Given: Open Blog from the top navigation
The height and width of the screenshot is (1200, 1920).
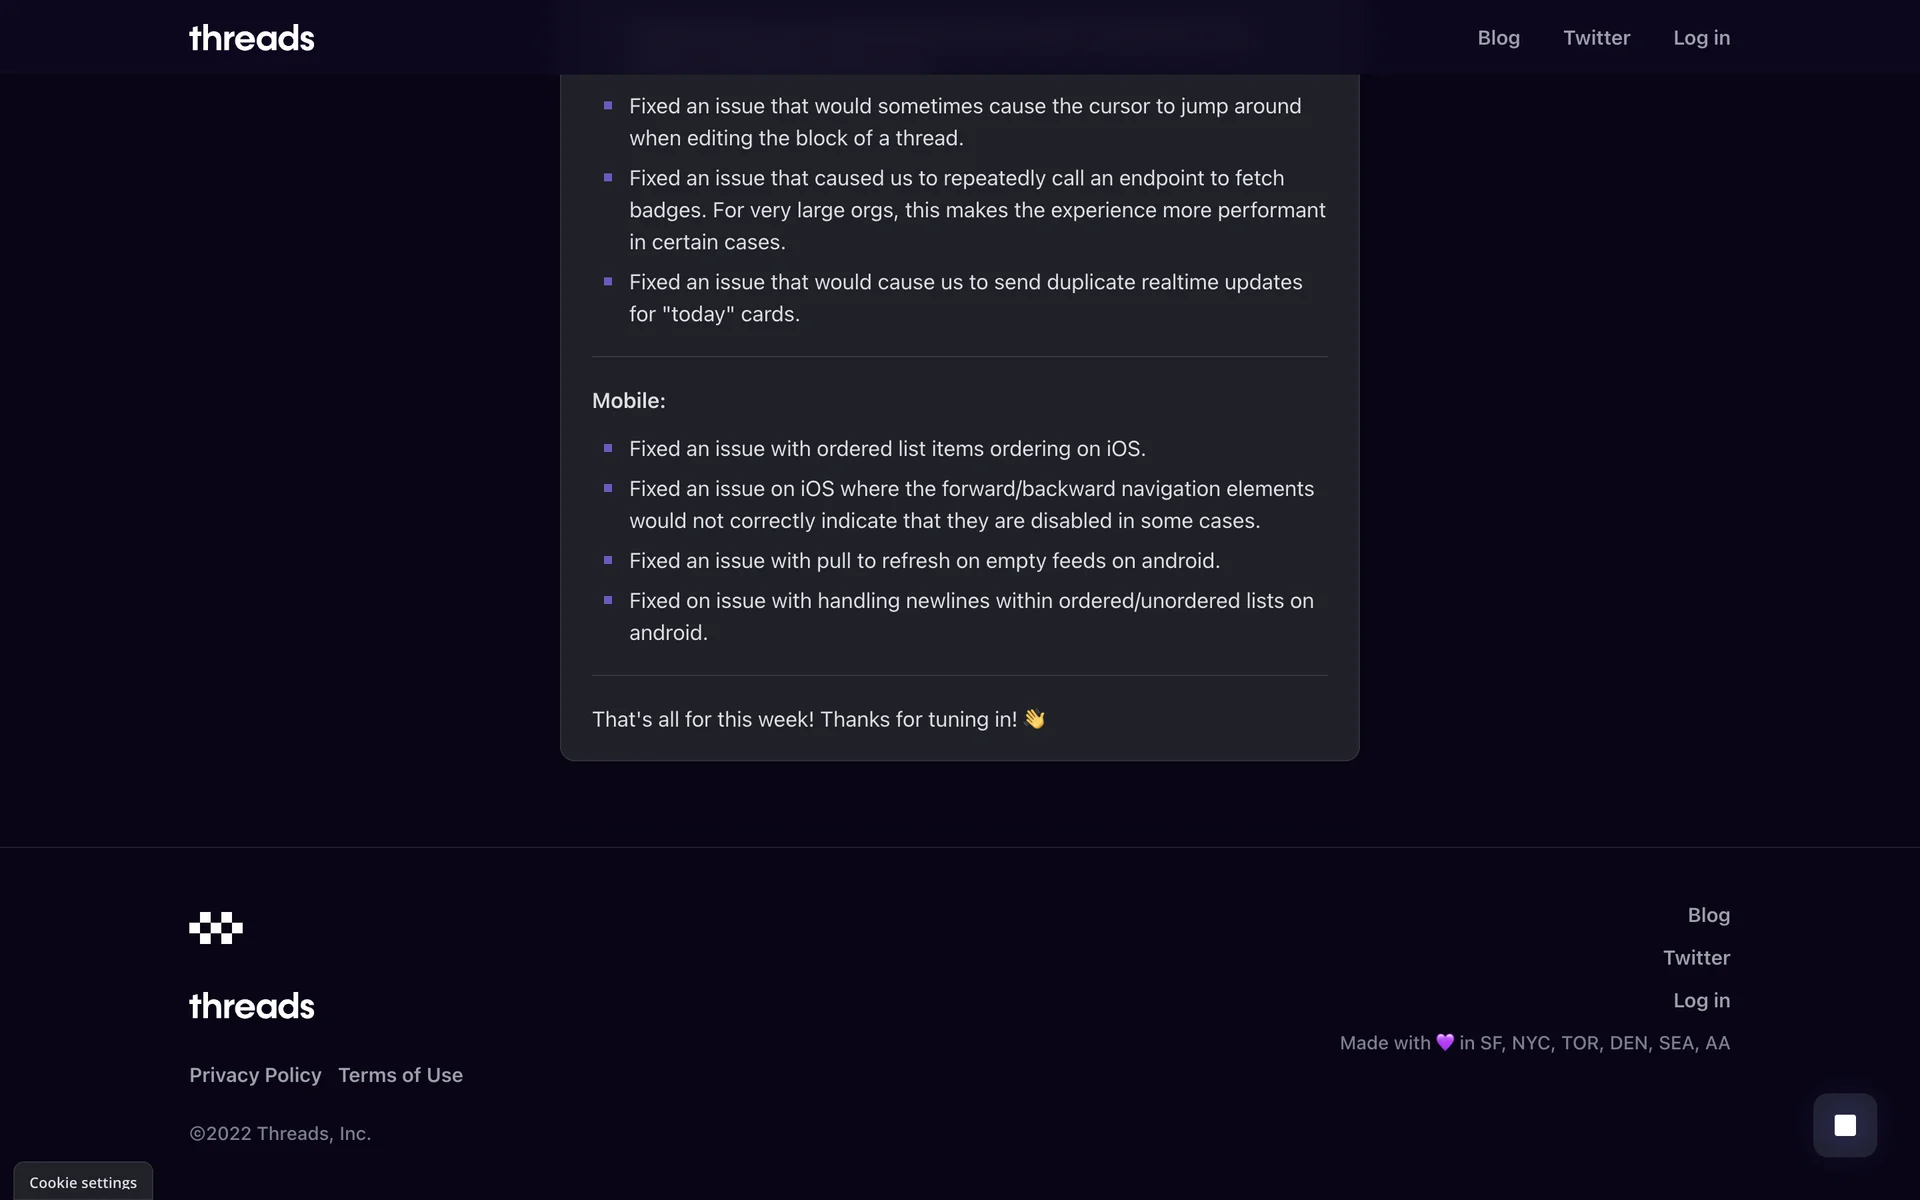Looking at the screenshot, I should pyautogui.click(x=1498, y=38).
